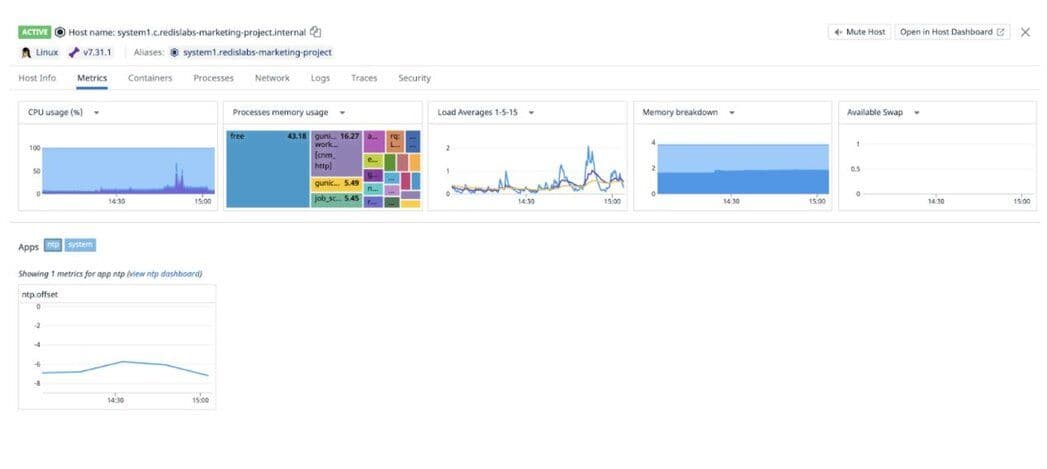The width and height of the screenshot is (1047, 469).
Task: Select the free block in memory treemap
Action: pyautogui.click(x=265, y=170)
